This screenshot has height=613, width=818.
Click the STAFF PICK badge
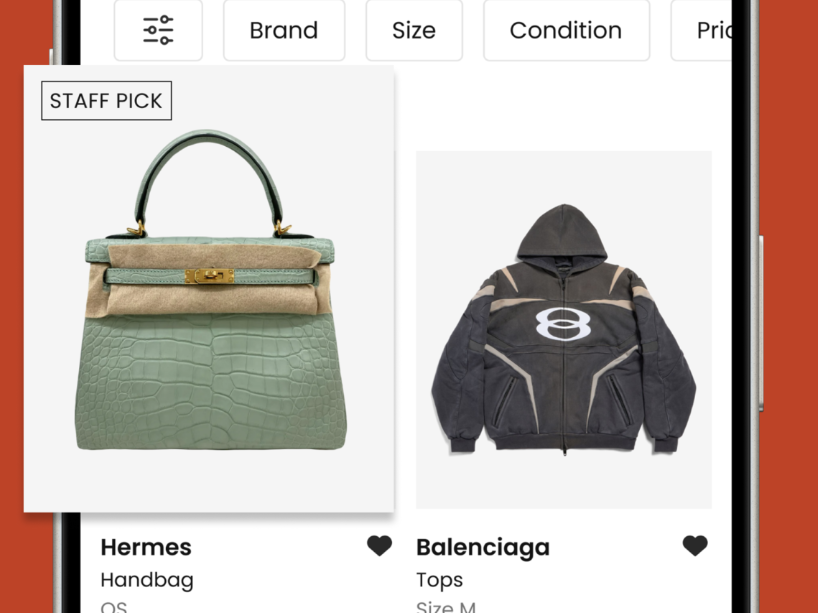point(107,101)
